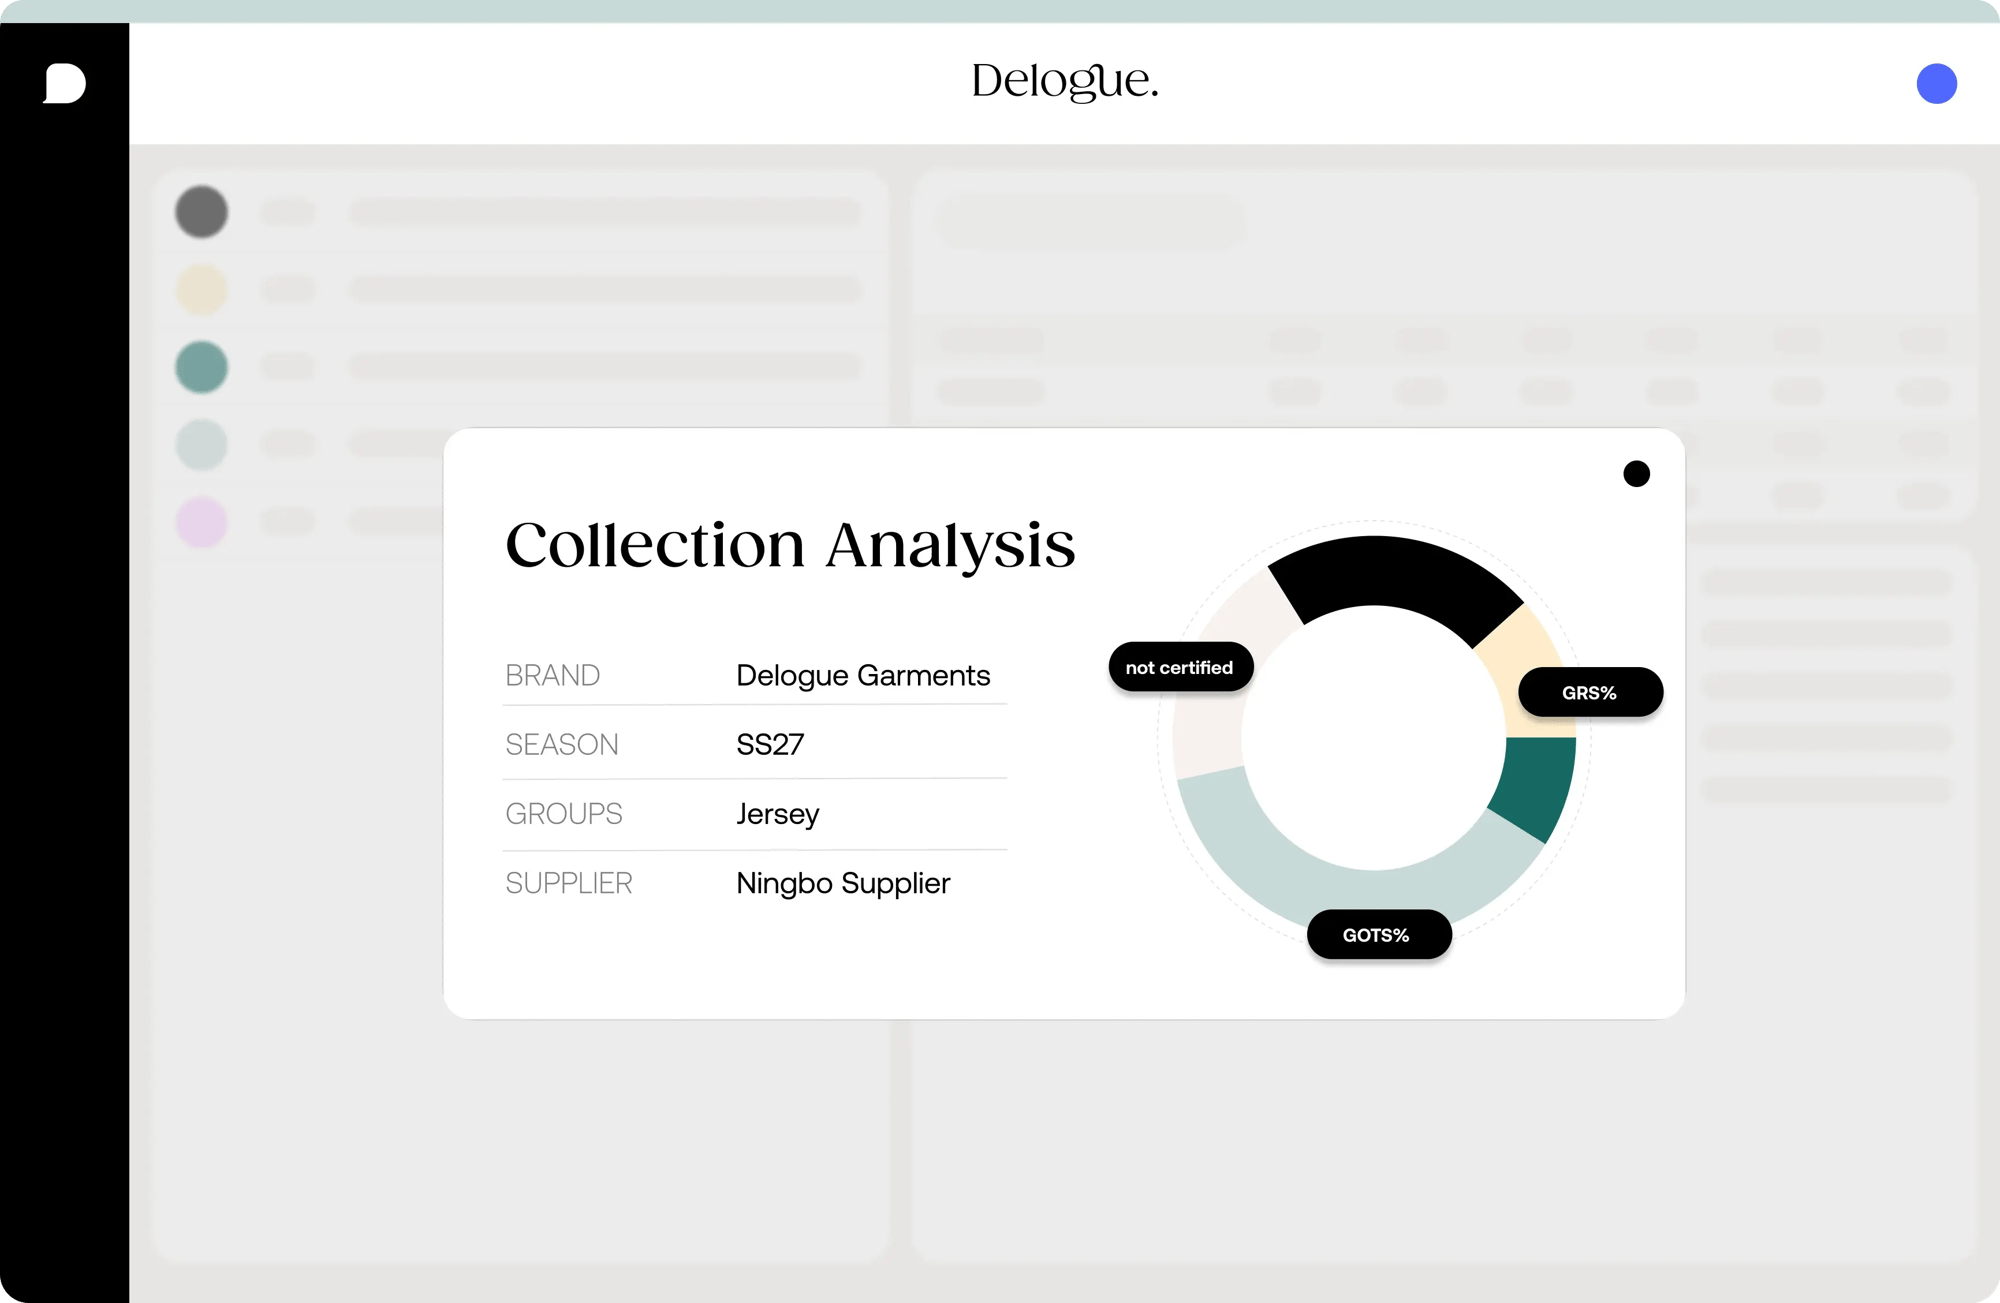Click the black dot on the Collection Analysis card
This screenshot has width=2000, height=1303.
coord(1637,473)
